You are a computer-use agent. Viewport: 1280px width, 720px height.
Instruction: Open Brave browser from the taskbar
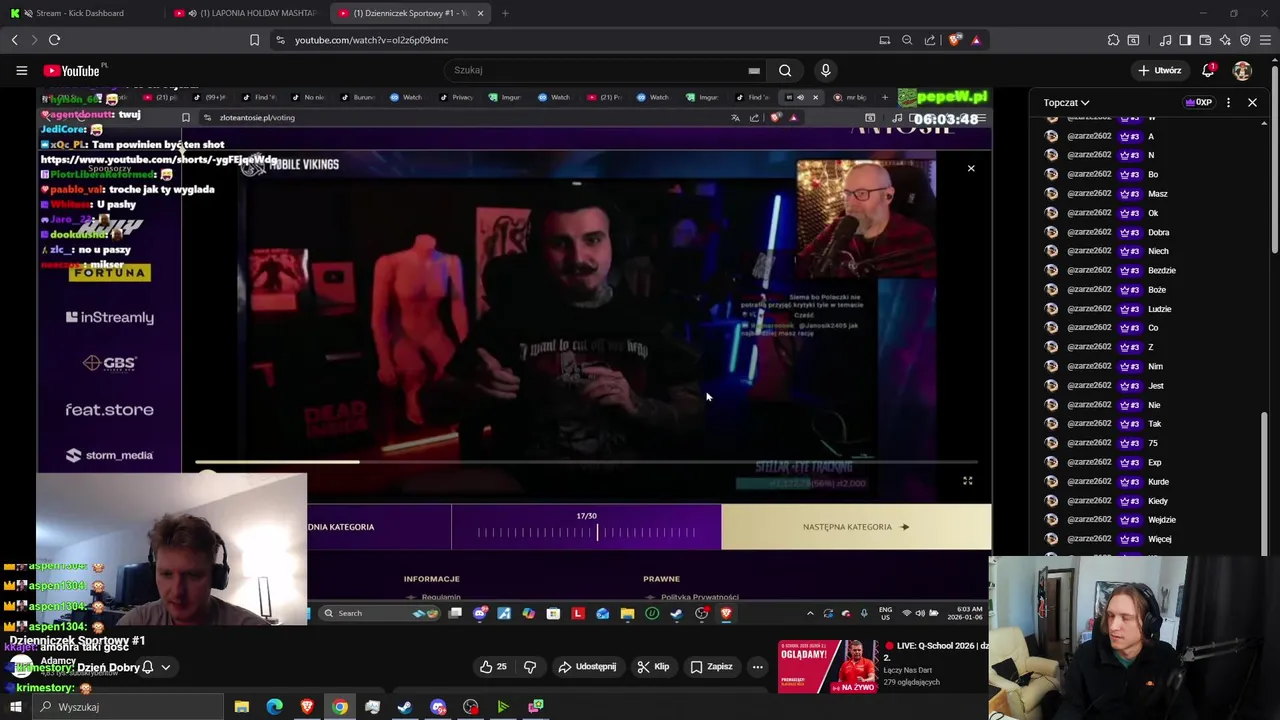click(307, 707)
